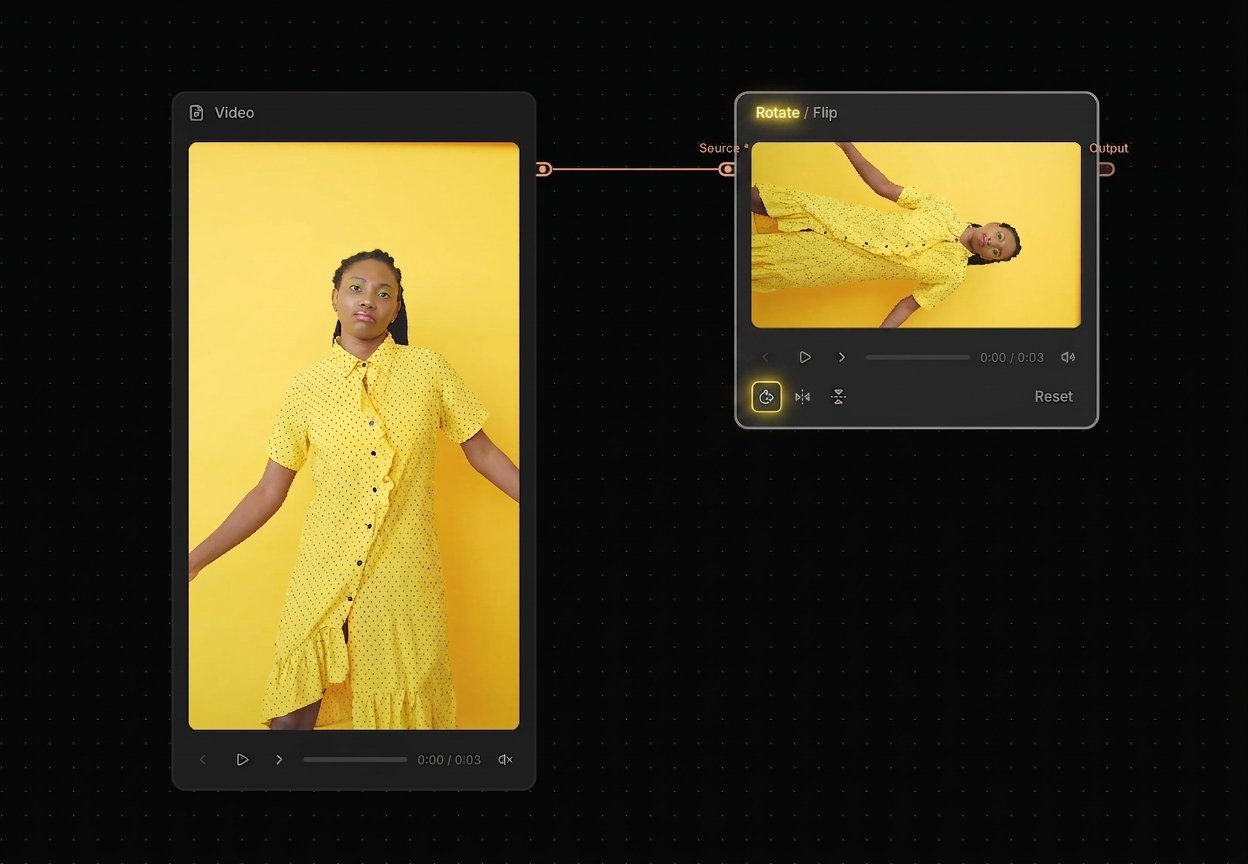Step to the previous frame in the Rotate/Flip node

pos(766,357)
